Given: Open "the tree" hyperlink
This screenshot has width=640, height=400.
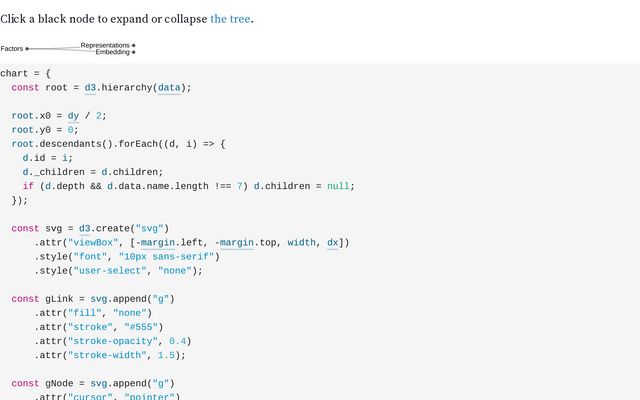Looking at the screenshot, I should [x=230, y=19].
